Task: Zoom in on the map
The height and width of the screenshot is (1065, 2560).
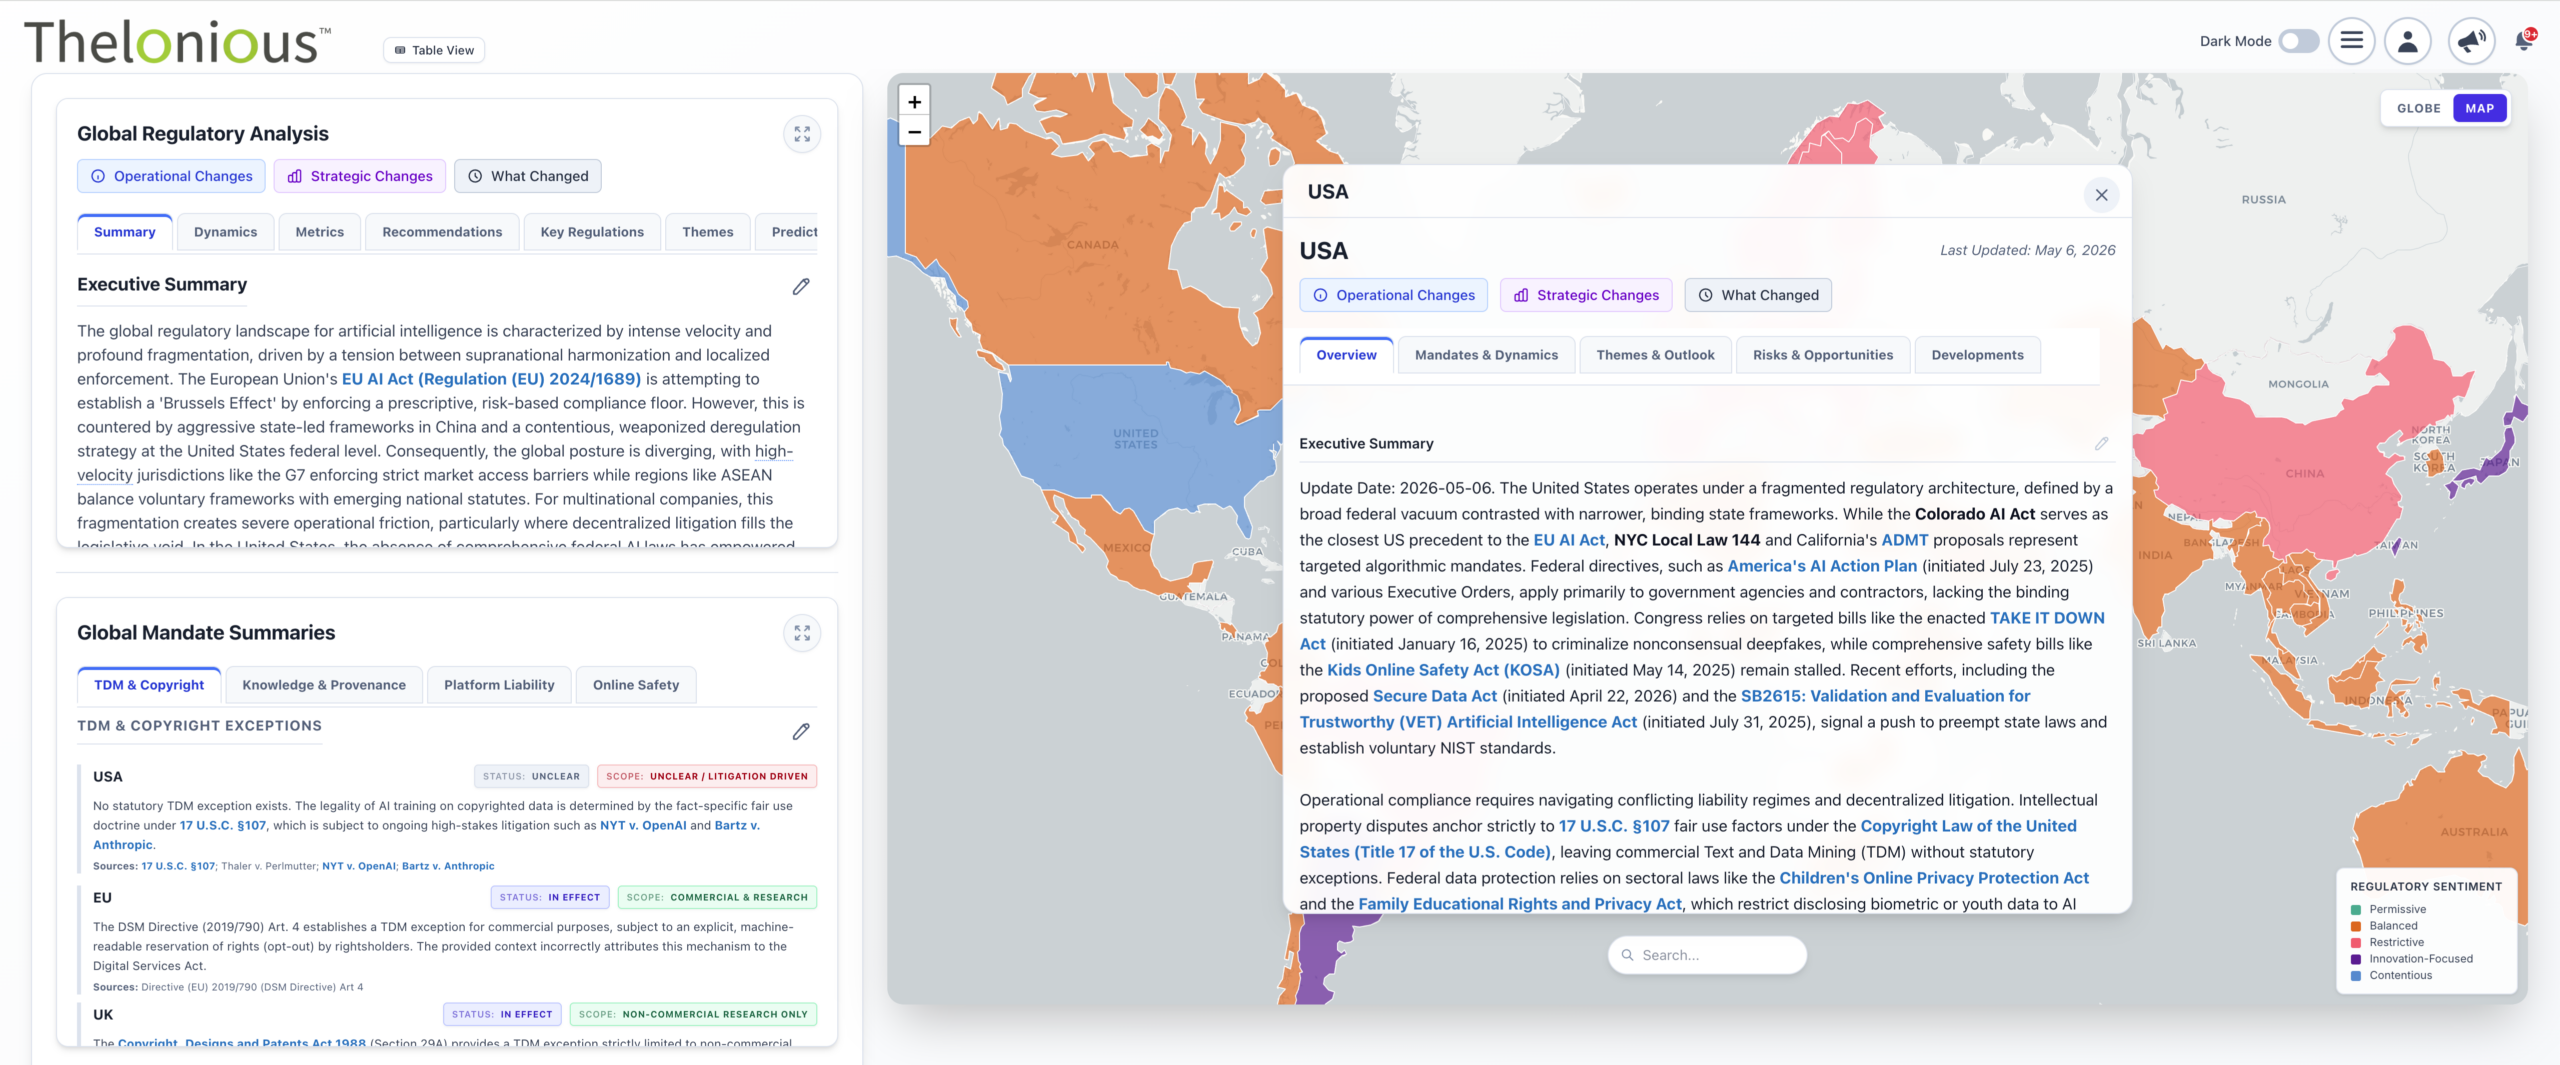Action: coord(914,101)
